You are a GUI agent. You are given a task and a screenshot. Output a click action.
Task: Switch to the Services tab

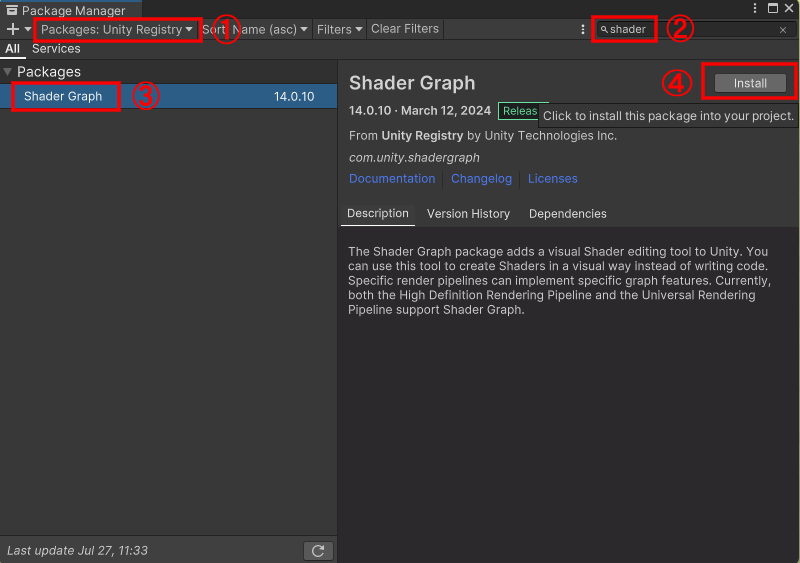56,49
